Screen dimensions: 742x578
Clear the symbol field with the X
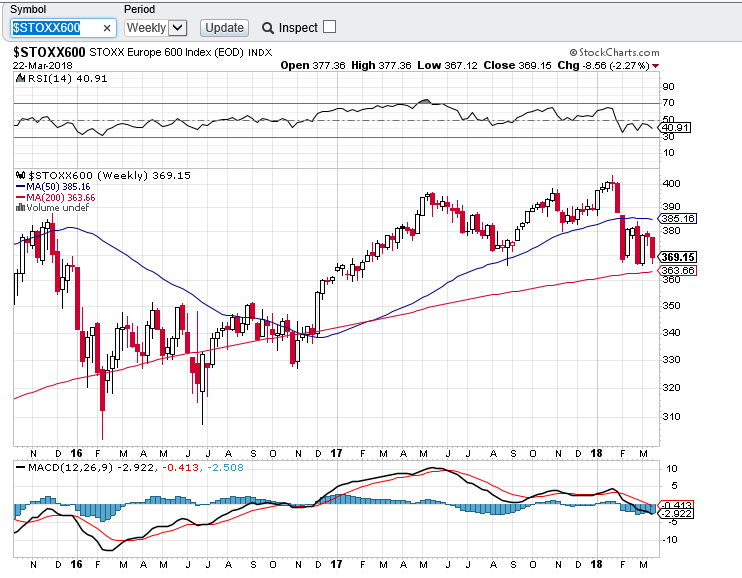[x=107, y=28]
